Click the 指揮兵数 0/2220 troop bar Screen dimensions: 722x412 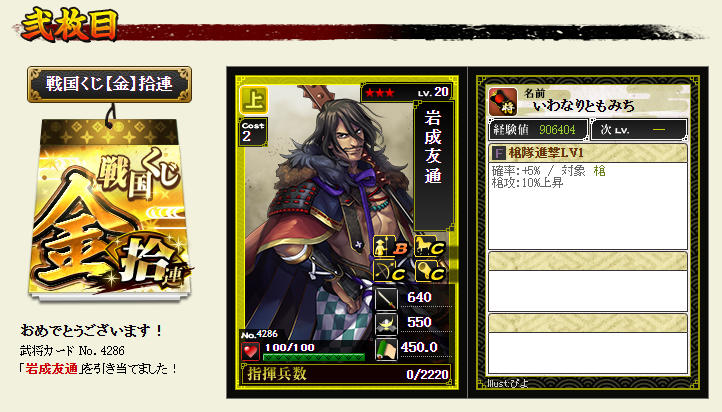pos(346,374)
